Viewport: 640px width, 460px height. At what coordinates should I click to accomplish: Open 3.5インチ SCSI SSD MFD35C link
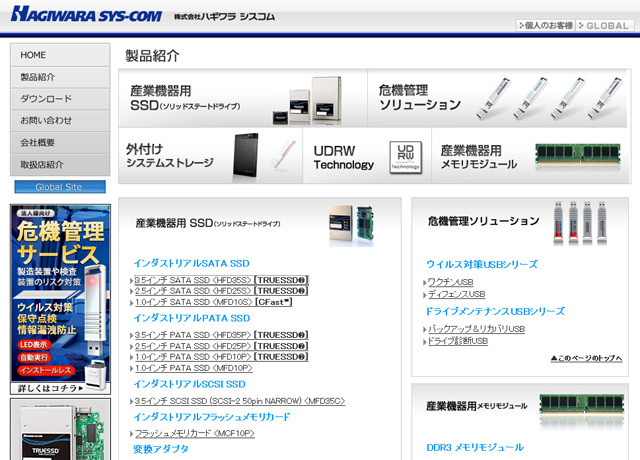(x=240, y=401)
